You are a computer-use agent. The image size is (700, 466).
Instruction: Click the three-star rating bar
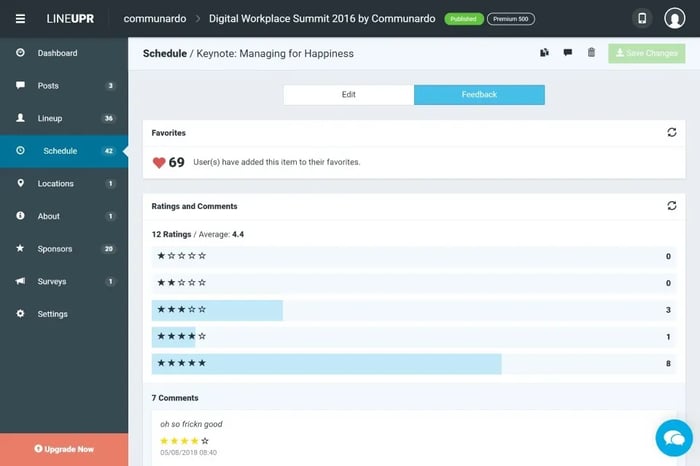(217, 310)
